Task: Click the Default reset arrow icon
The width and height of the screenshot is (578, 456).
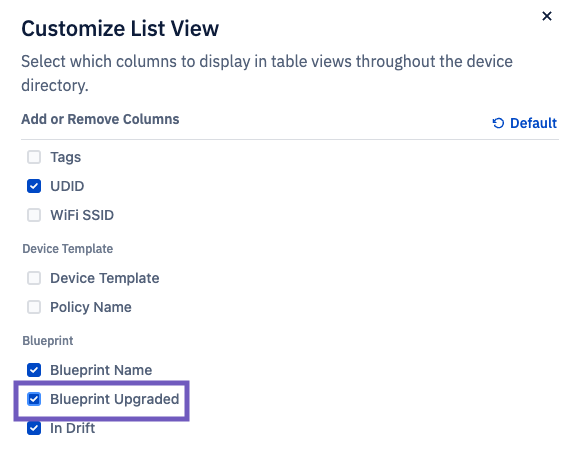Action: pyautogui.click(x=498, y=123)
